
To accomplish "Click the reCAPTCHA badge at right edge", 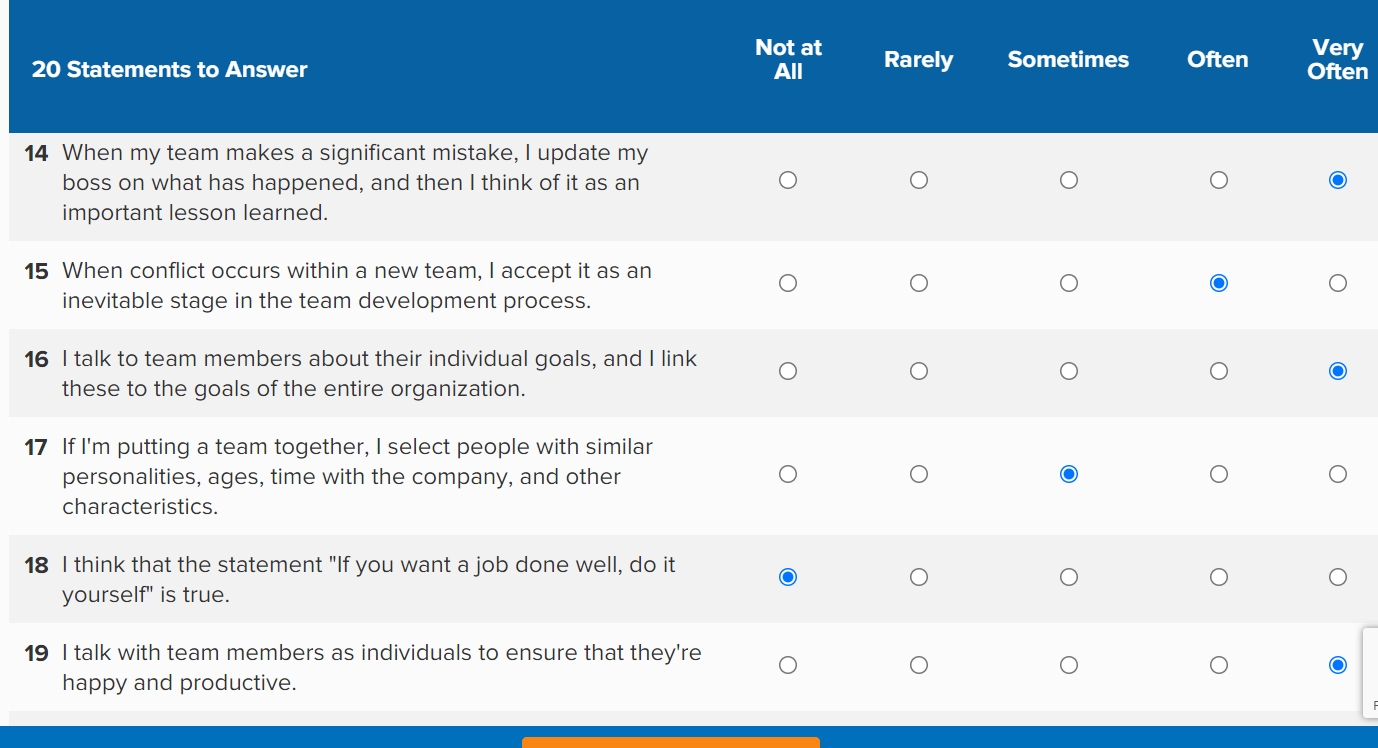I will (1370, 672).
